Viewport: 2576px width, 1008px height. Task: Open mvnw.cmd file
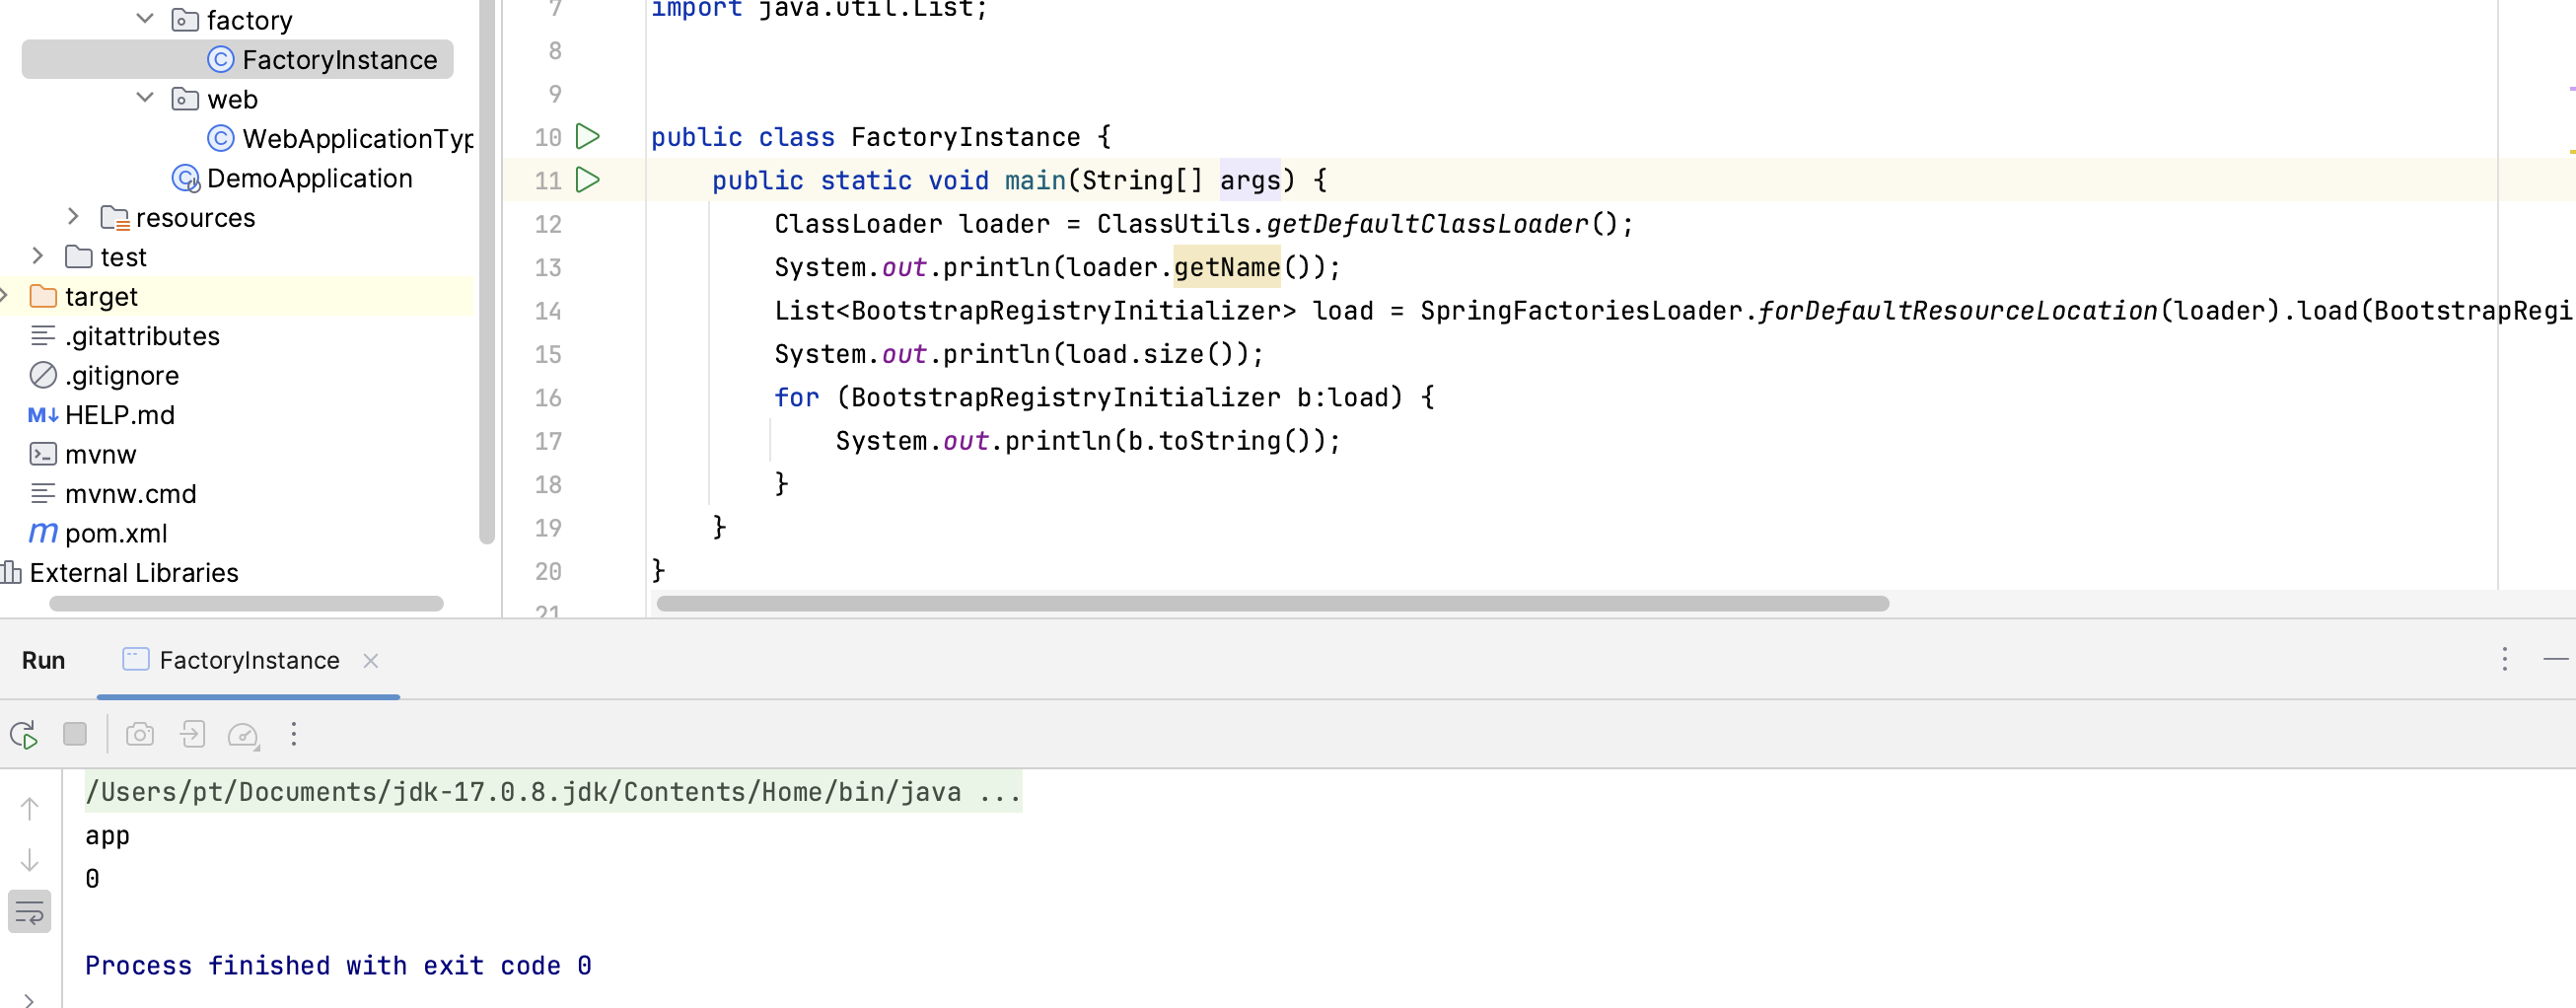pyautogui.click(x=130, y=494)
